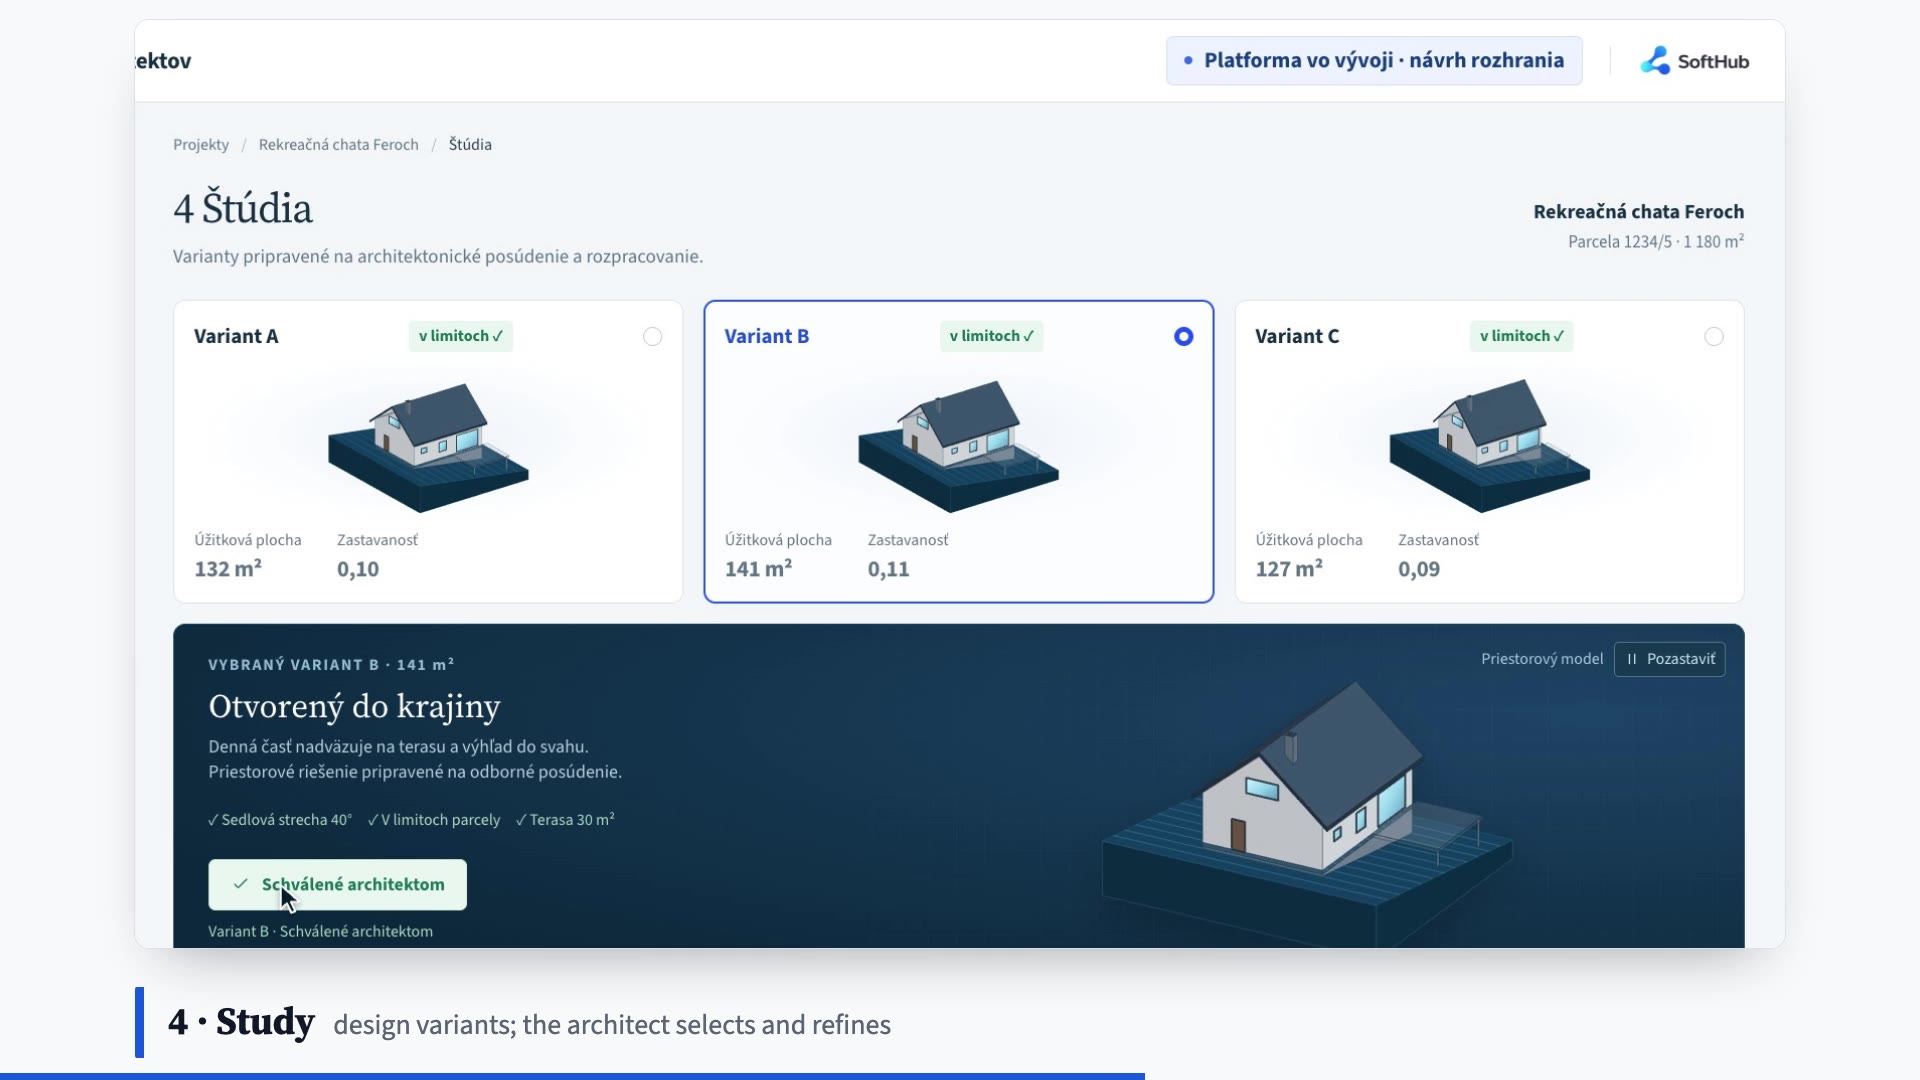Screen dimensions: 1920x1080
Task: Click the 'Otvorený do krajiny' heading
Action: click(354, 706)
